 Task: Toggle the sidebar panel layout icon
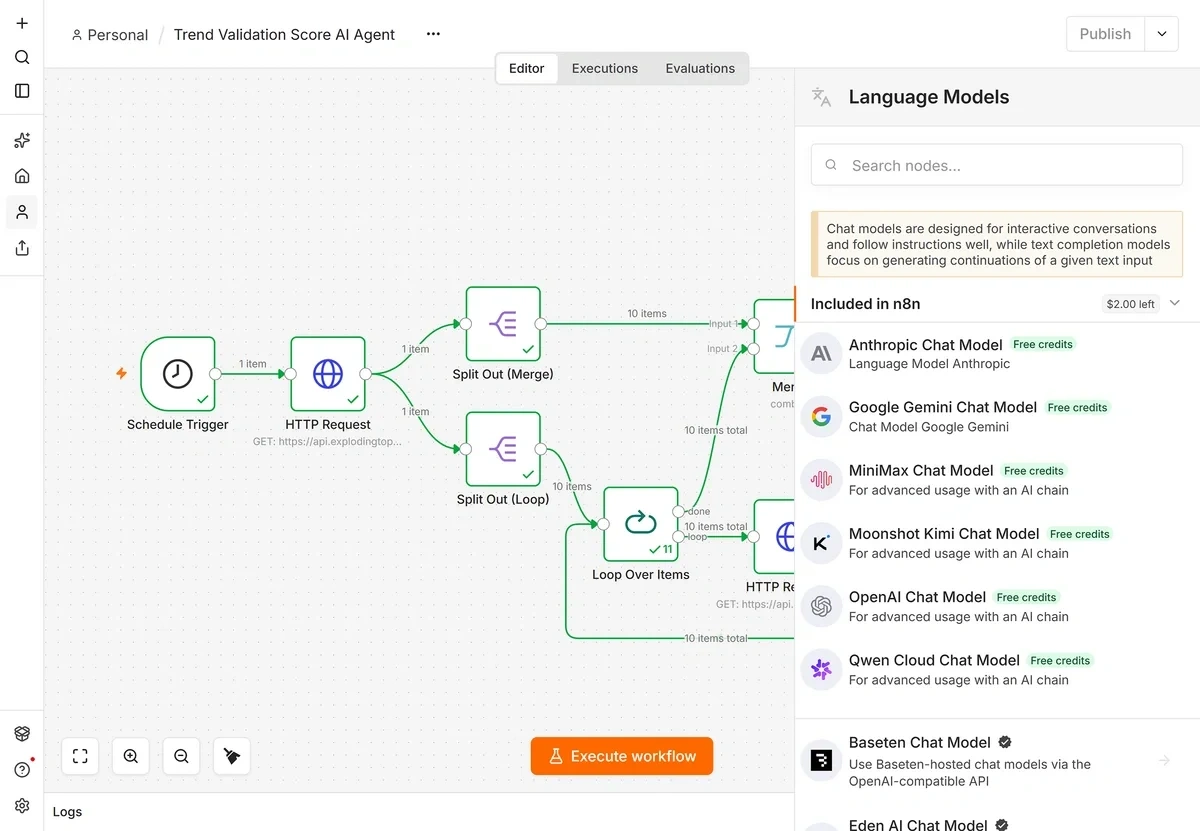tap(22, 91)
